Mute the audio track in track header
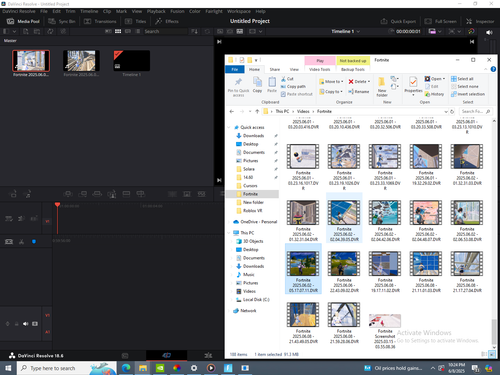The image size is (500, 375). (x=26, y=324)
